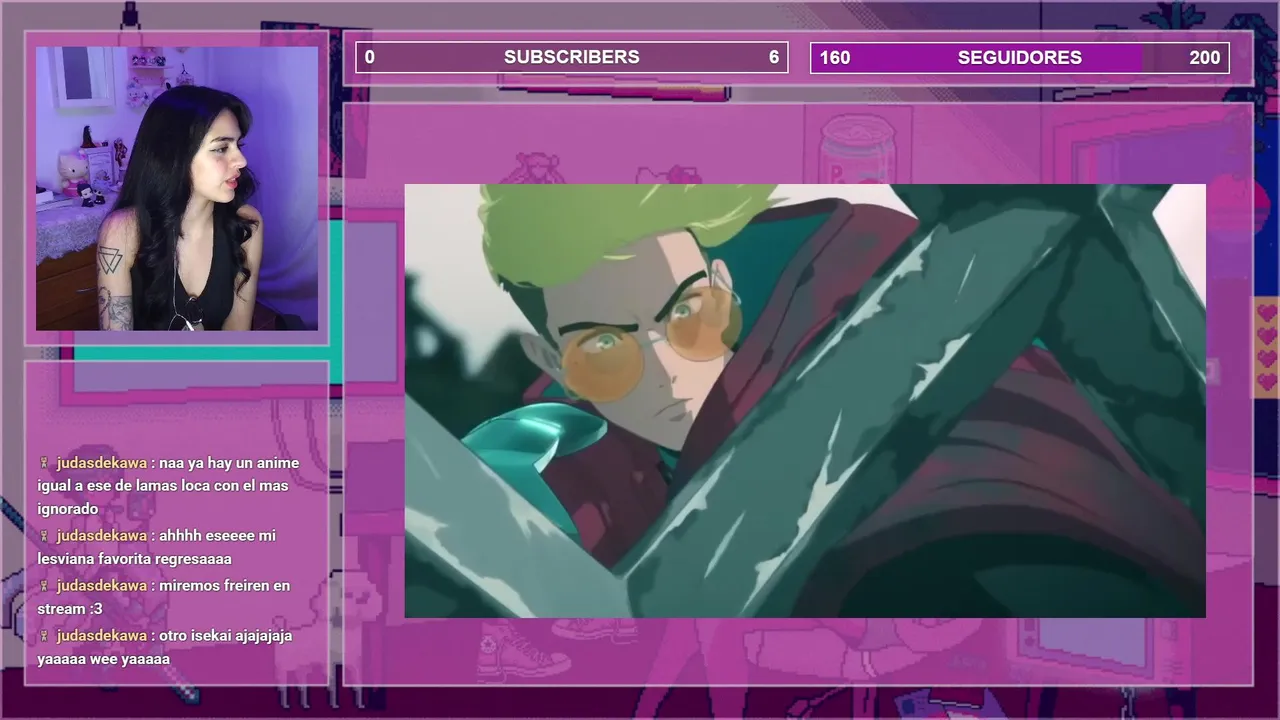Click the current subscriber count 0
Screen dimensions: 1280x720
coord(370,57)
